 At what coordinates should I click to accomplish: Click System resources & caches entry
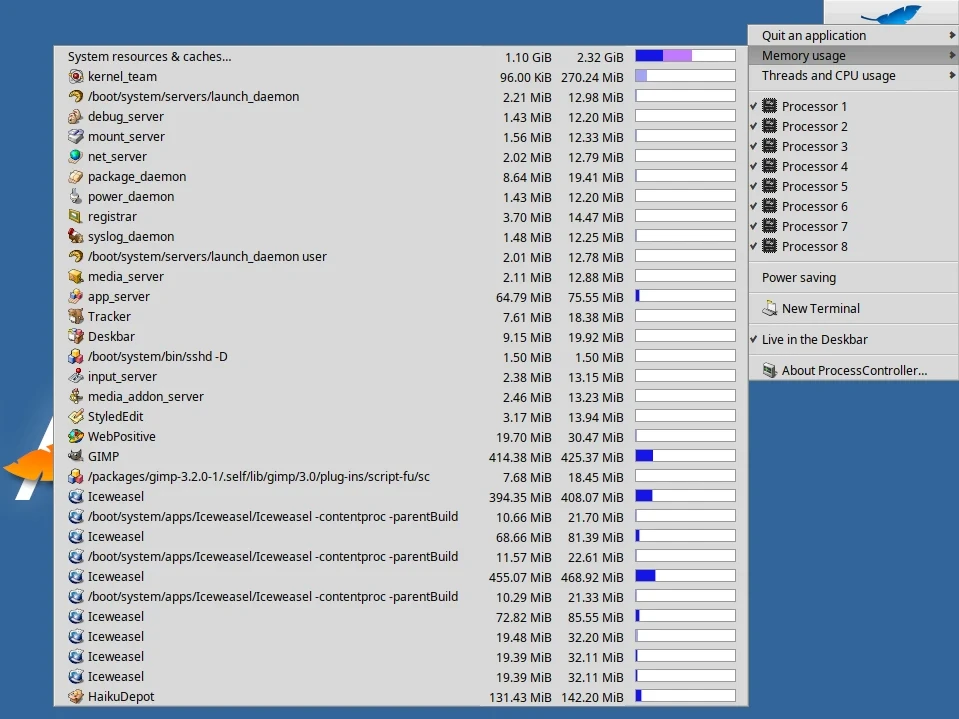click(x=149, y=56)
